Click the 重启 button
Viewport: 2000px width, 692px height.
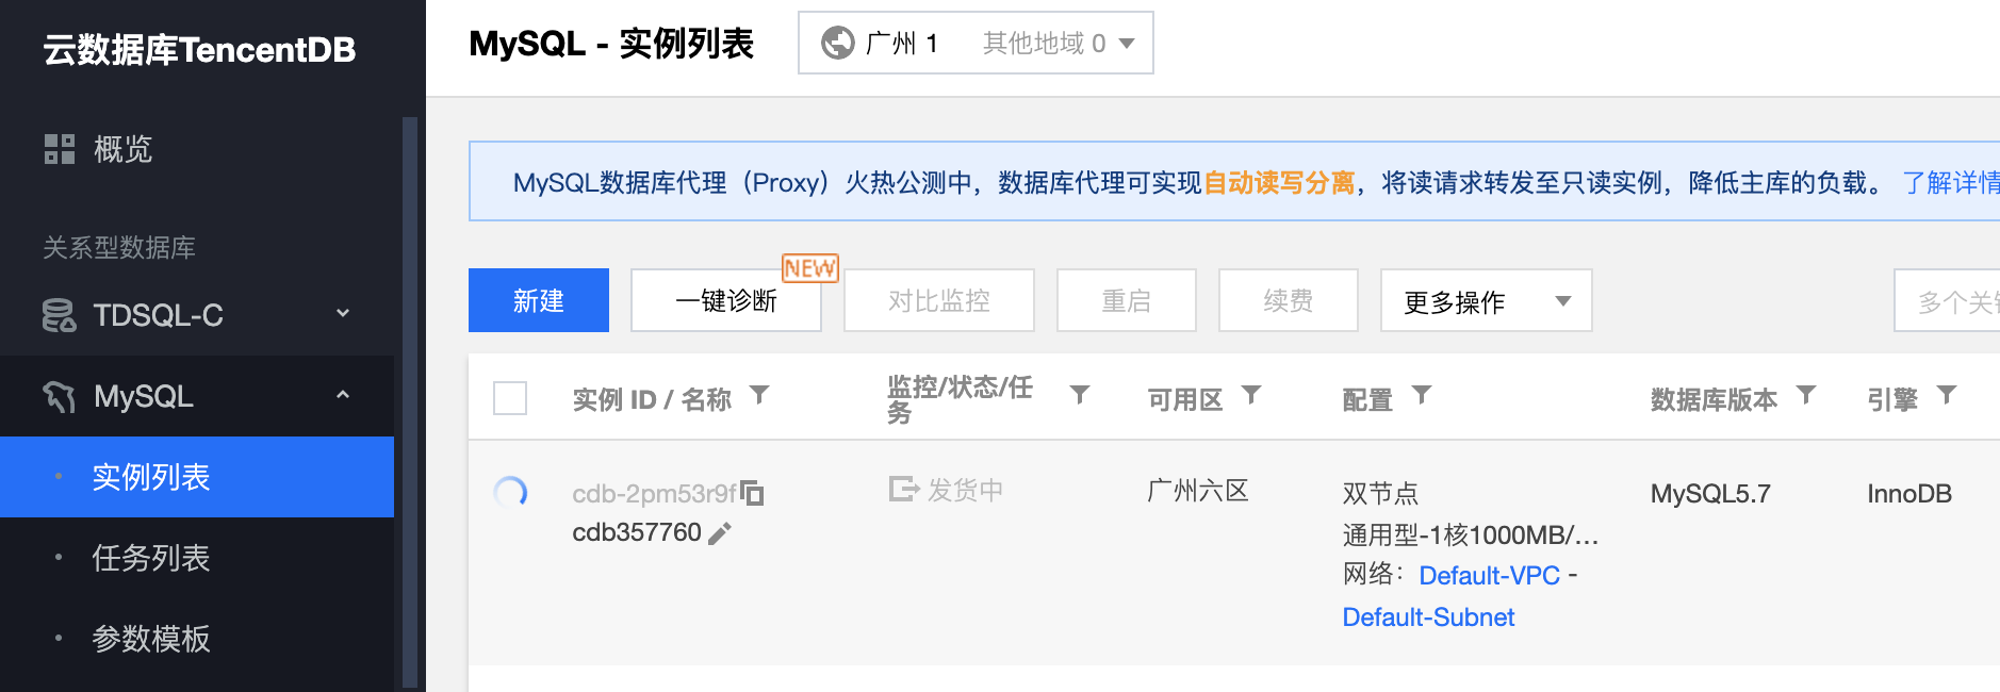[1126, 300]
